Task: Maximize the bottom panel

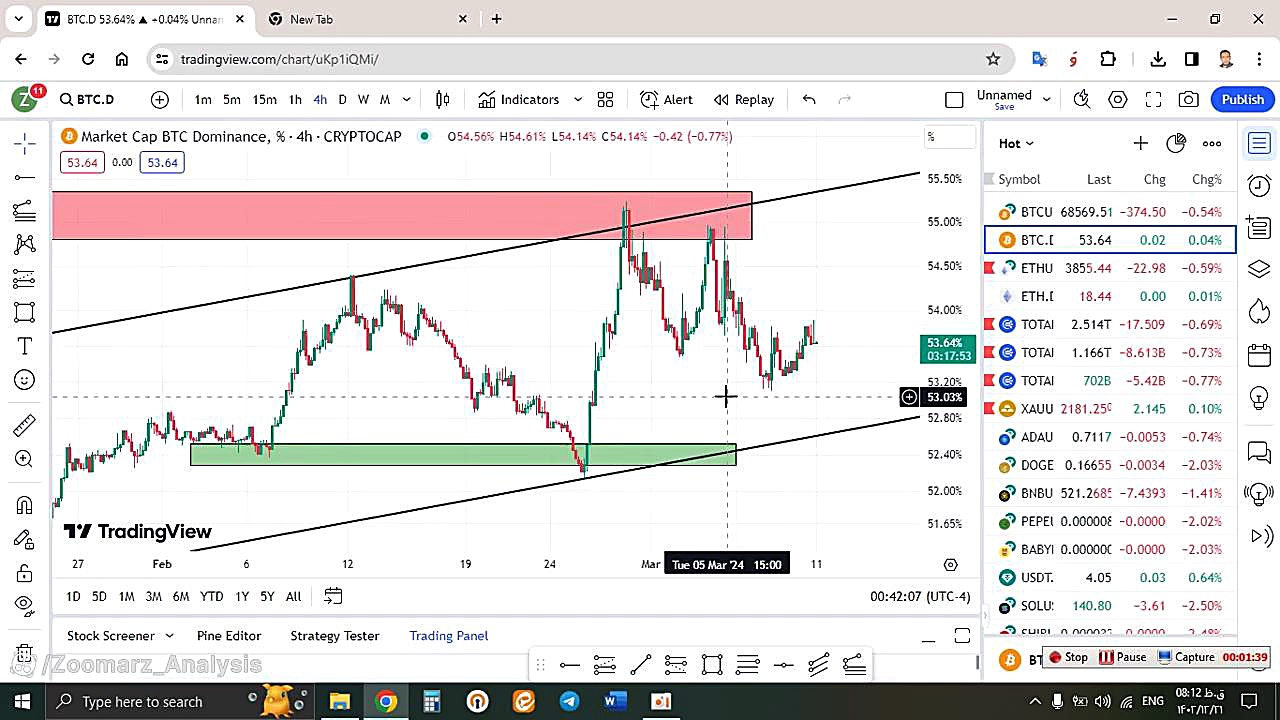Action: (962, 636)
